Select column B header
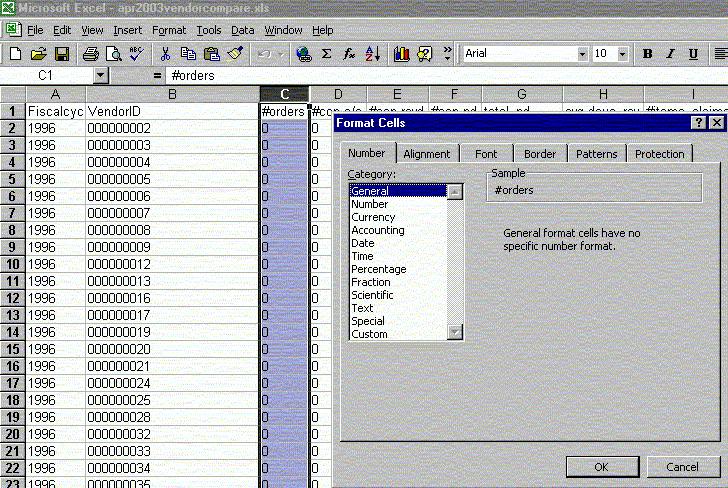728x488 pixels. [x=172, y=94]
